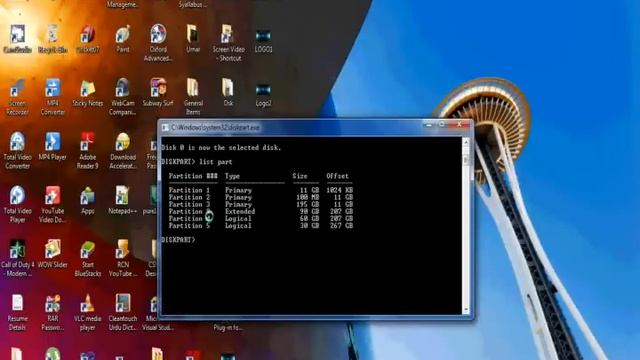
Task: Click the diskpart vertical scrollbar thumb
Action: [466, 160]
